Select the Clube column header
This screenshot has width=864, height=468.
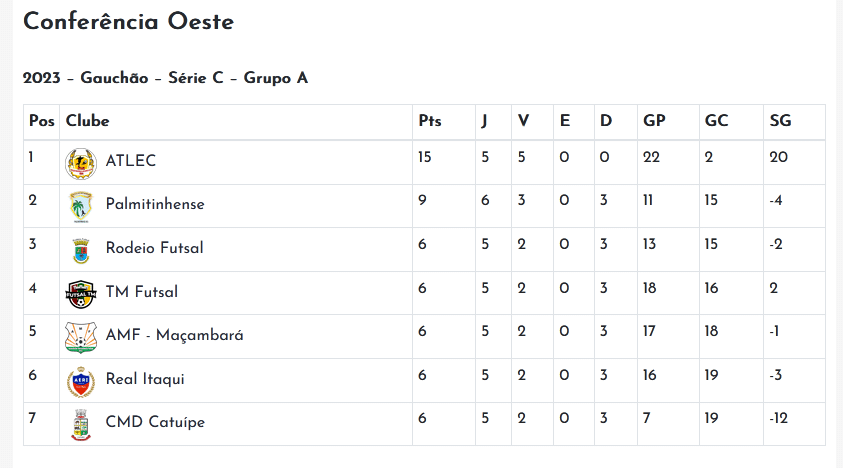click(x=87, y=121)
